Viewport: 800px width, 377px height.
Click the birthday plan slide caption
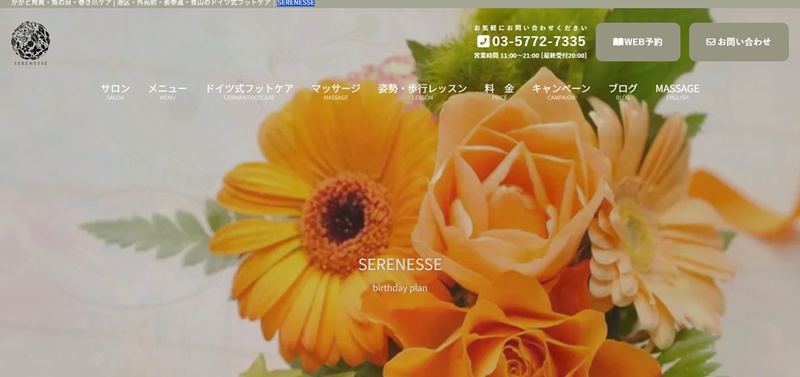[x=400, y=288]
